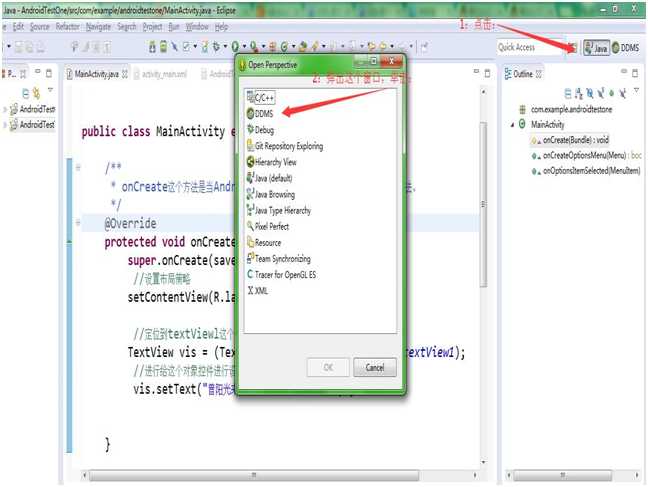Open the Search icon dropdown arrow
This screenshot has height=487, width=648.
(324, 46)
